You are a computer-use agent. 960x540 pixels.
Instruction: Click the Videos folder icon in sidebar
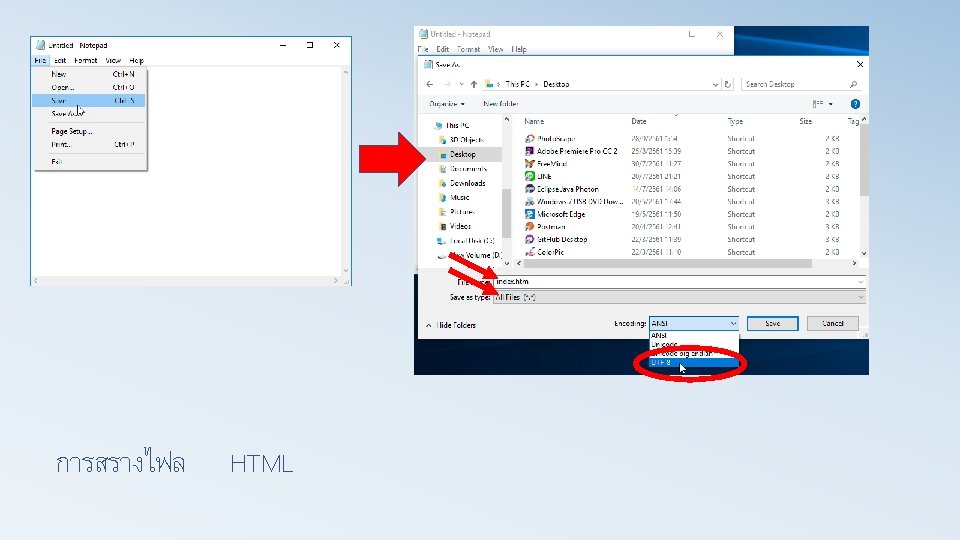point(442,227)
